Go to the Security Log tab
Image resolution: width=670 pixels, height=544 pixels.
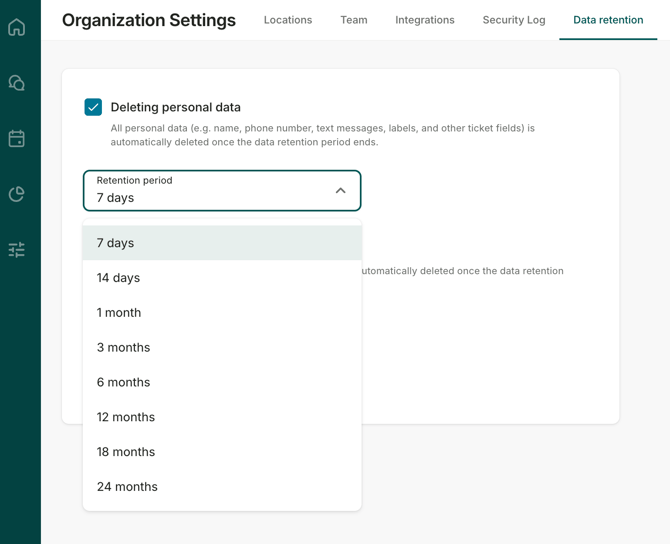[514, 20]
